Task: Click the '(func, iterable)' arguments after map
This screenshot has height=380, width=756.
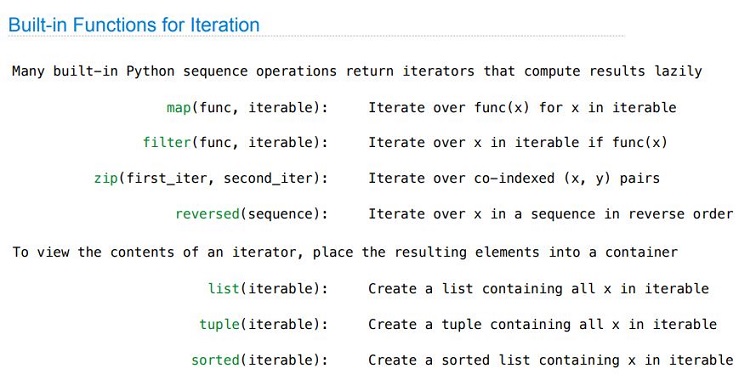Action: (256, 108)
